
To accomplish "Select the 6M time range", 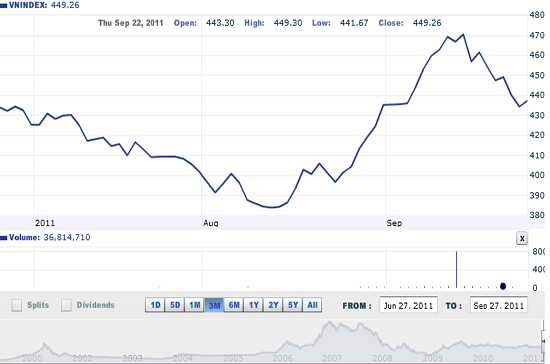I will click(234, 305).
